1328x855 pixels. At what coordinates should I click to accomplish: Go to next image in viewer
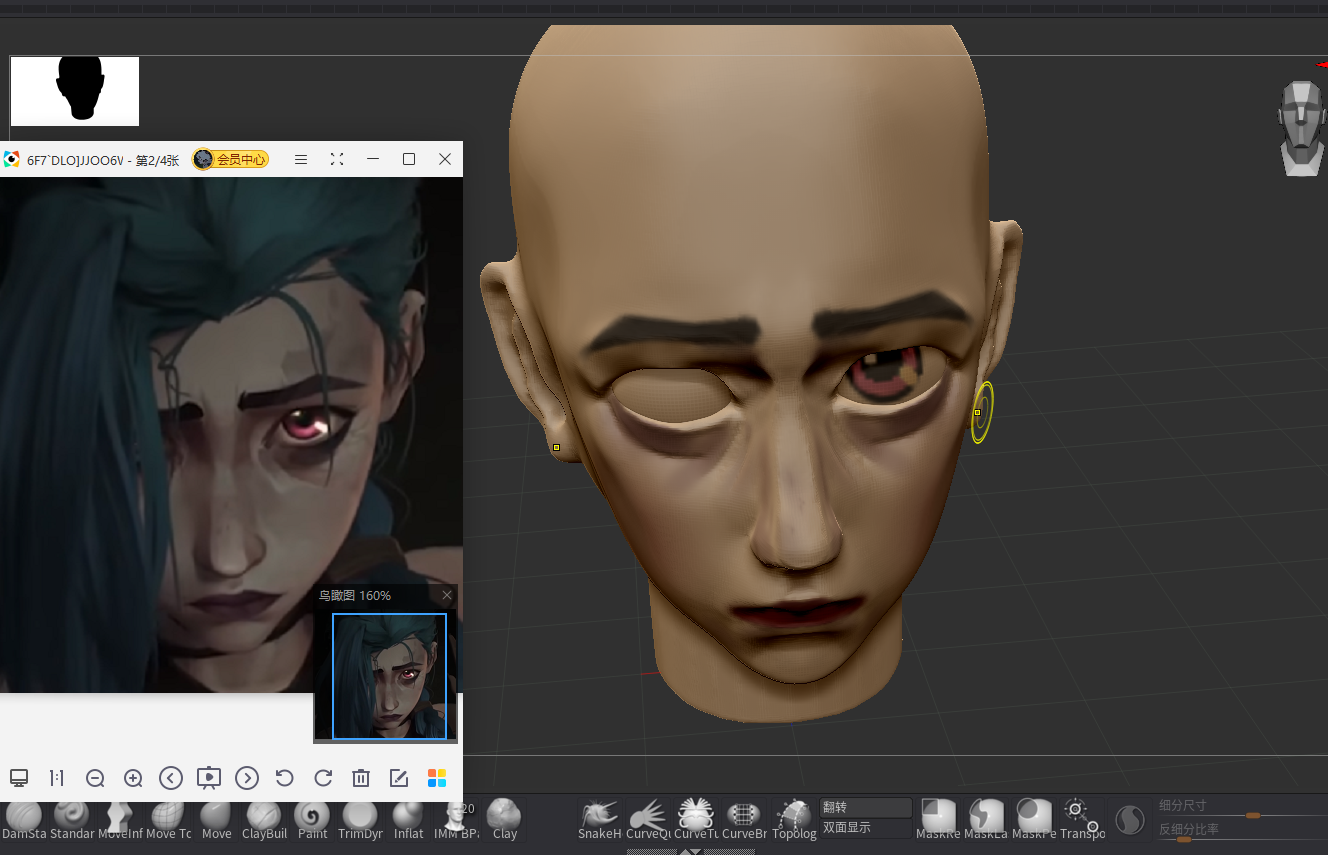[247, 778]
